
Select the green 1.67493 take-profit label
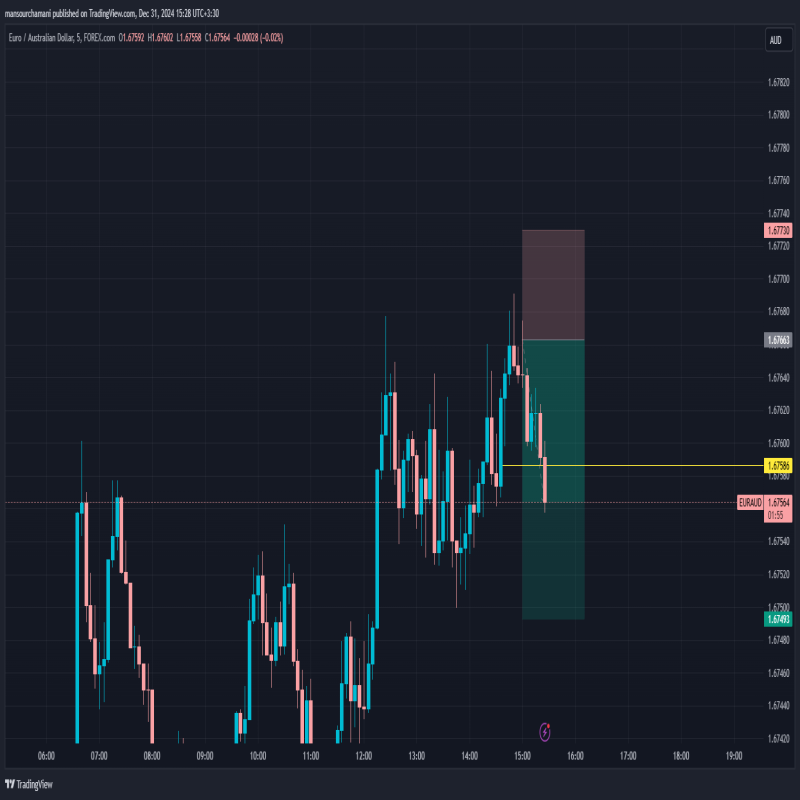click(x=778, y=619)
